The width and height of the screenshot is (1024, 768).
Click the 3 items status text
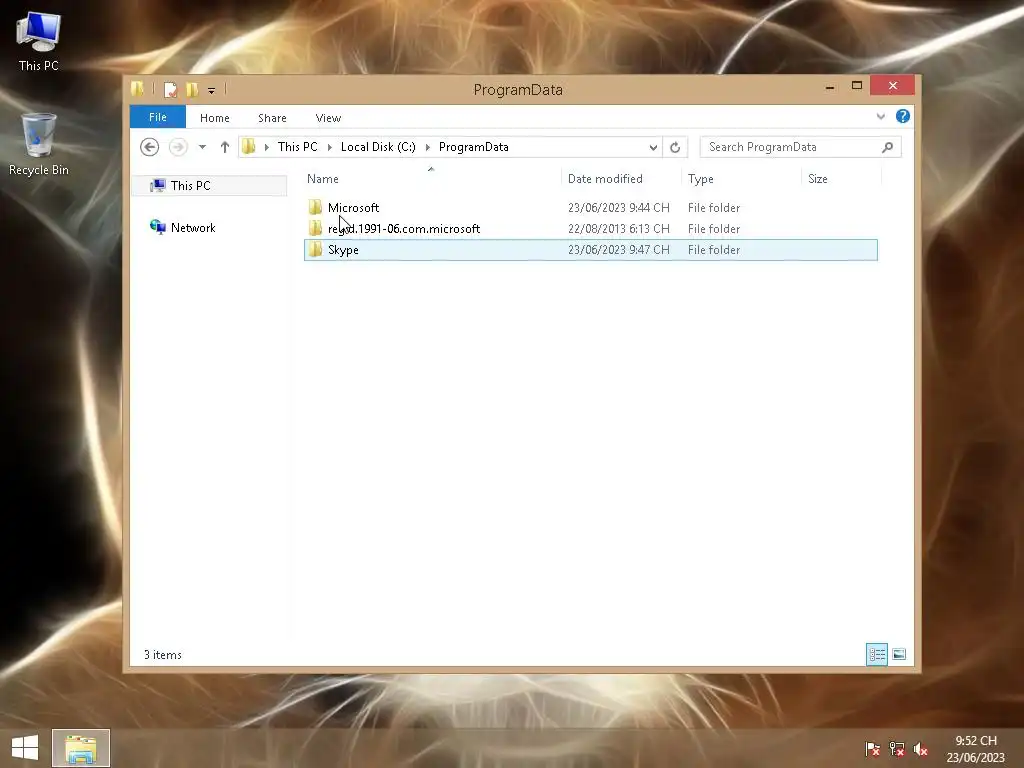[163, 654]
